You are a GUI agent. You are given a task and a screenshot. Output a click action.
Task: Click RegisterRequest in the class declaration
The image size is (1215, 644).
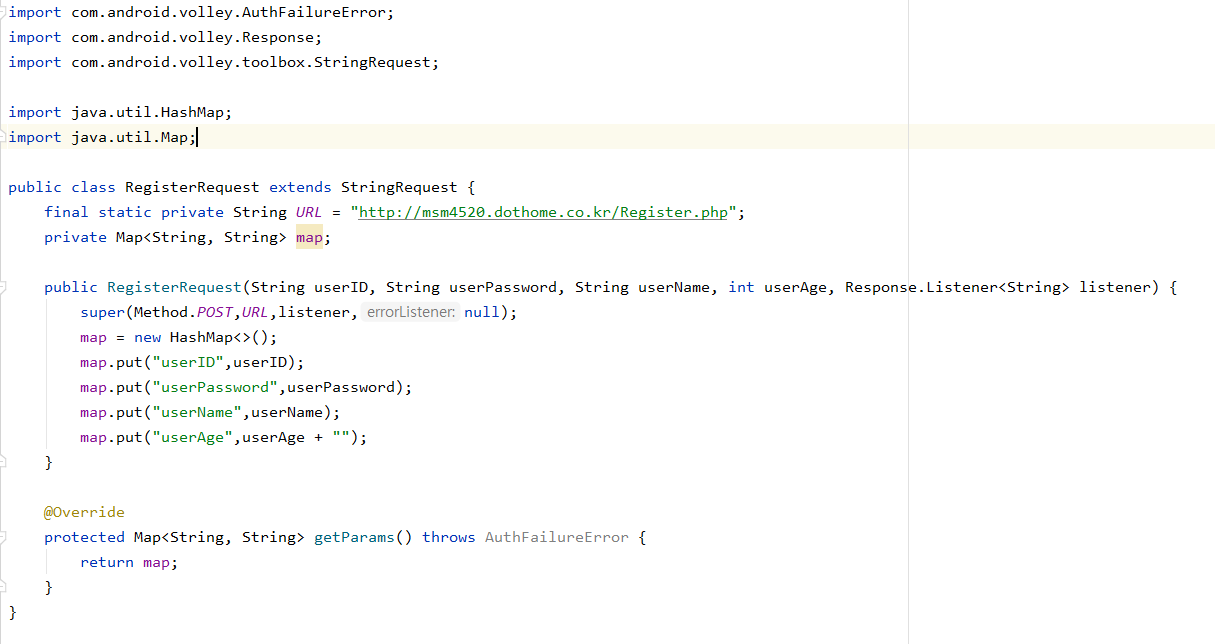tap(192, 187)
